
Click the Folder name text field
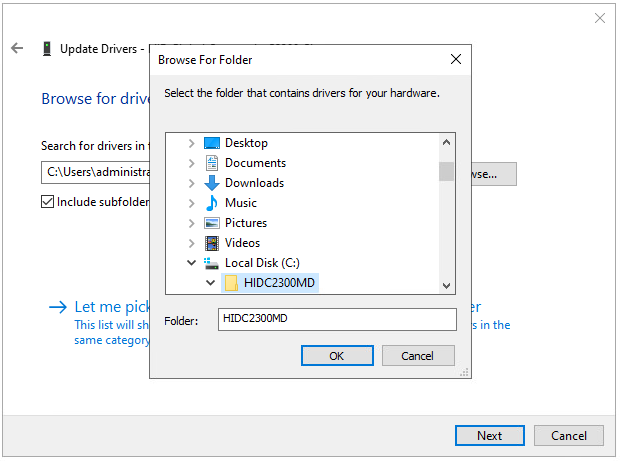(x=336, y=320)
